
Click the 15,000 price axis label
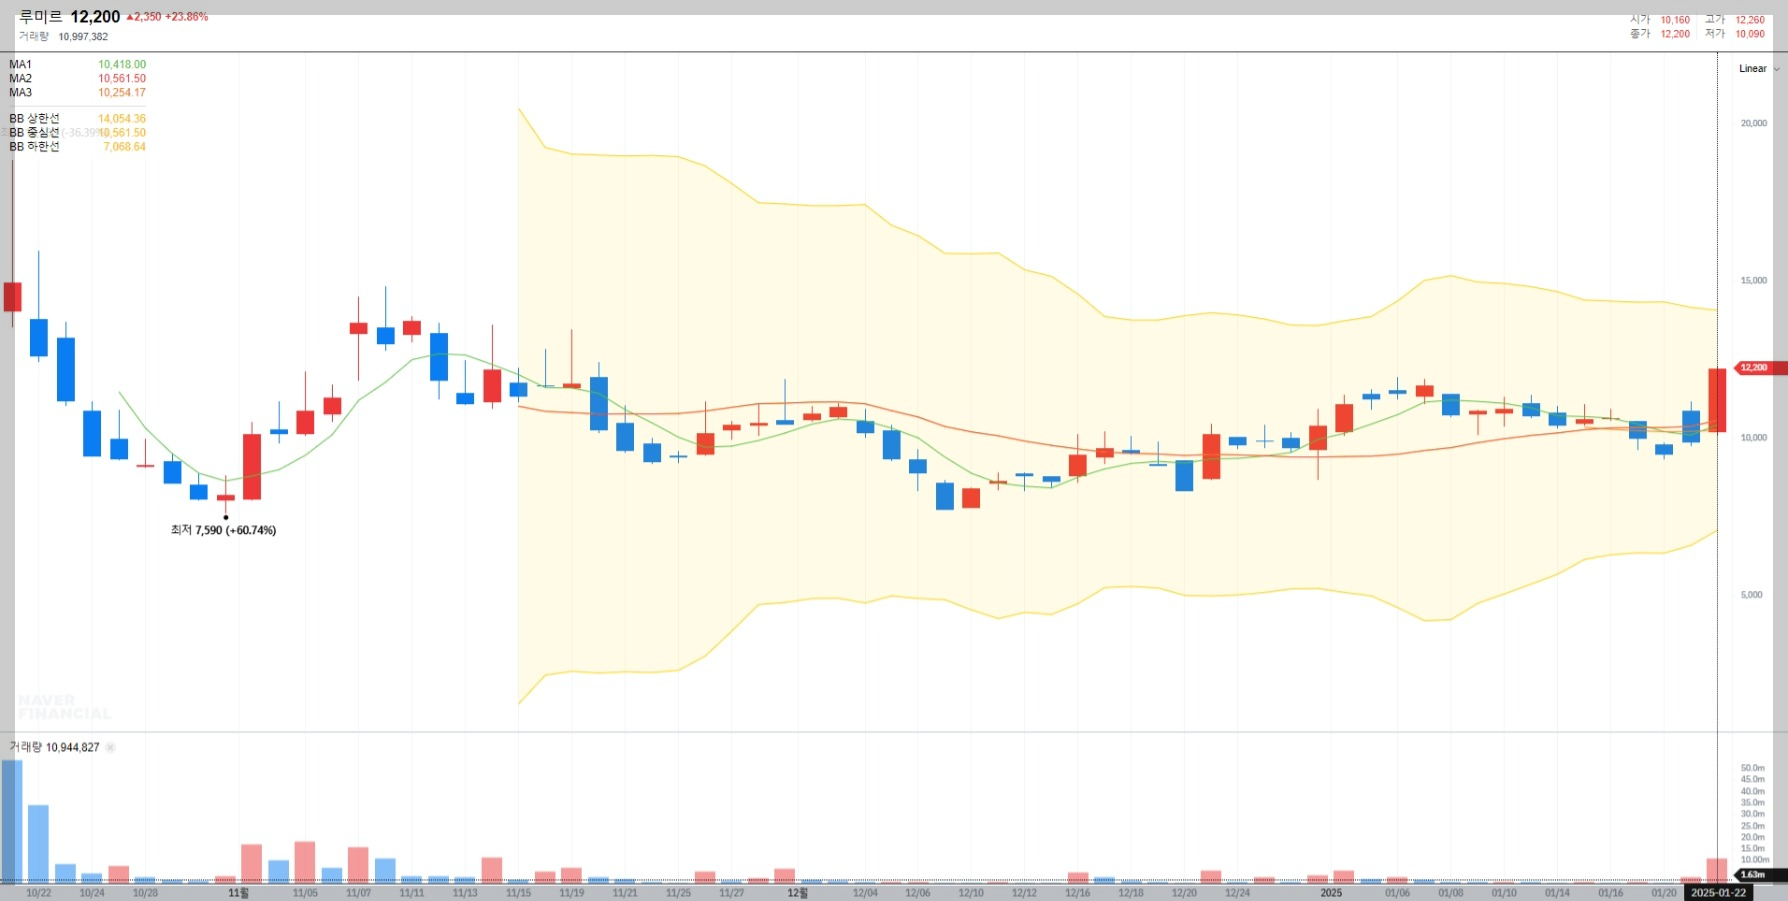pos(1753,281)
